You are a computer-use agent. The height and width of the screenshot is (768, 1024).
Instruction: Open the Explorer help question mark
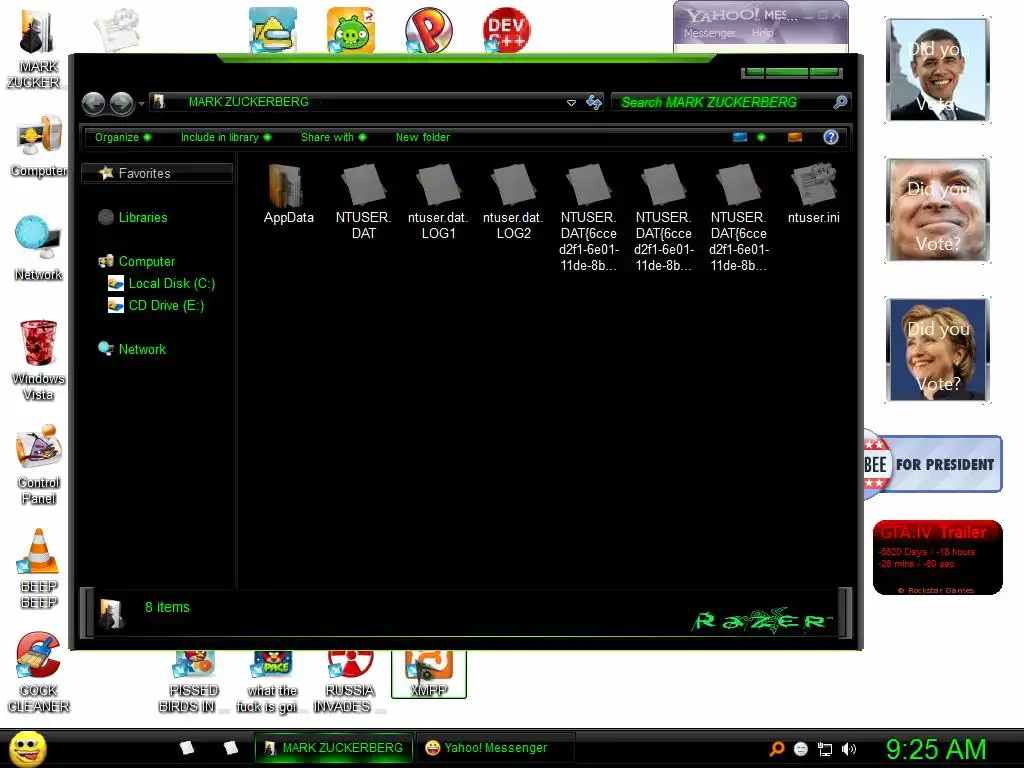831,137
